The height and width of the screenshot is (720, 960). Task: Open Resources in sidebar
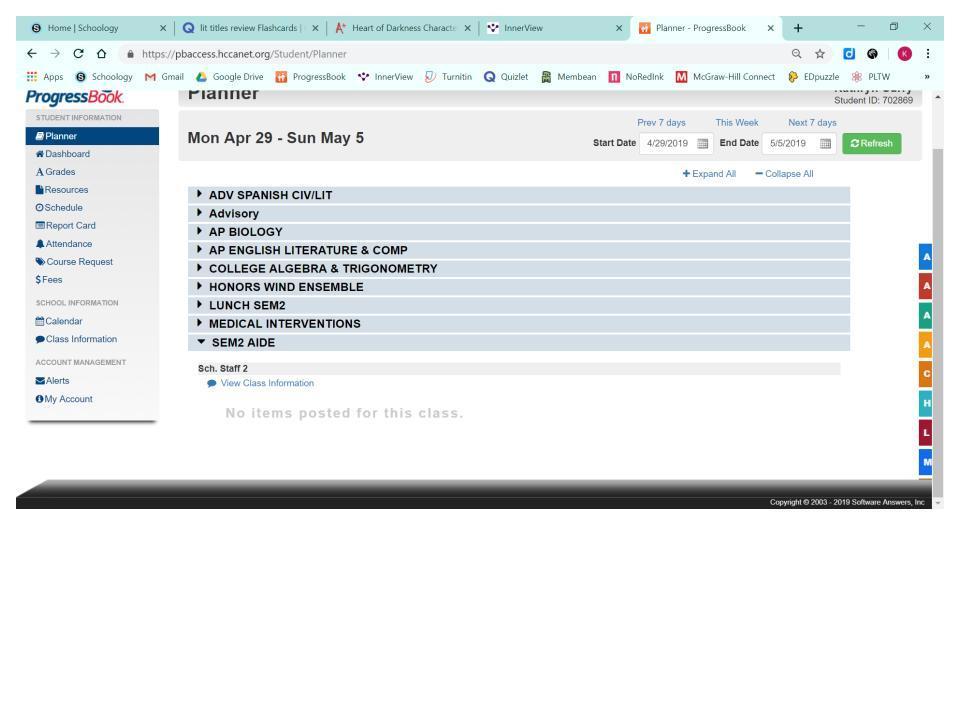(x=62, y=190)
